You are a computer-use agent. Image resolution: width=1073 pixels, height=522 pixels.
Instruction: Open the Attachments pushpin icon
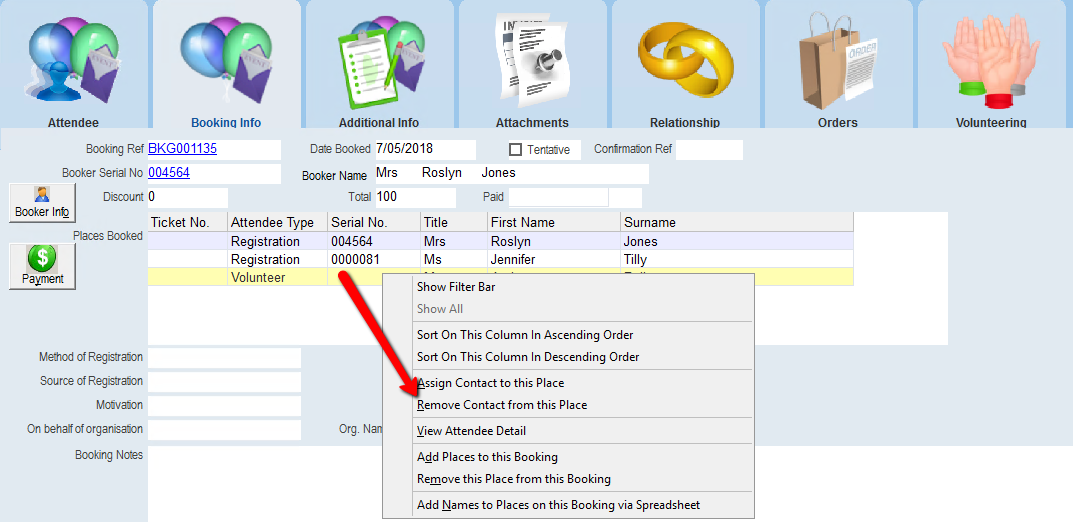[532, 62]
